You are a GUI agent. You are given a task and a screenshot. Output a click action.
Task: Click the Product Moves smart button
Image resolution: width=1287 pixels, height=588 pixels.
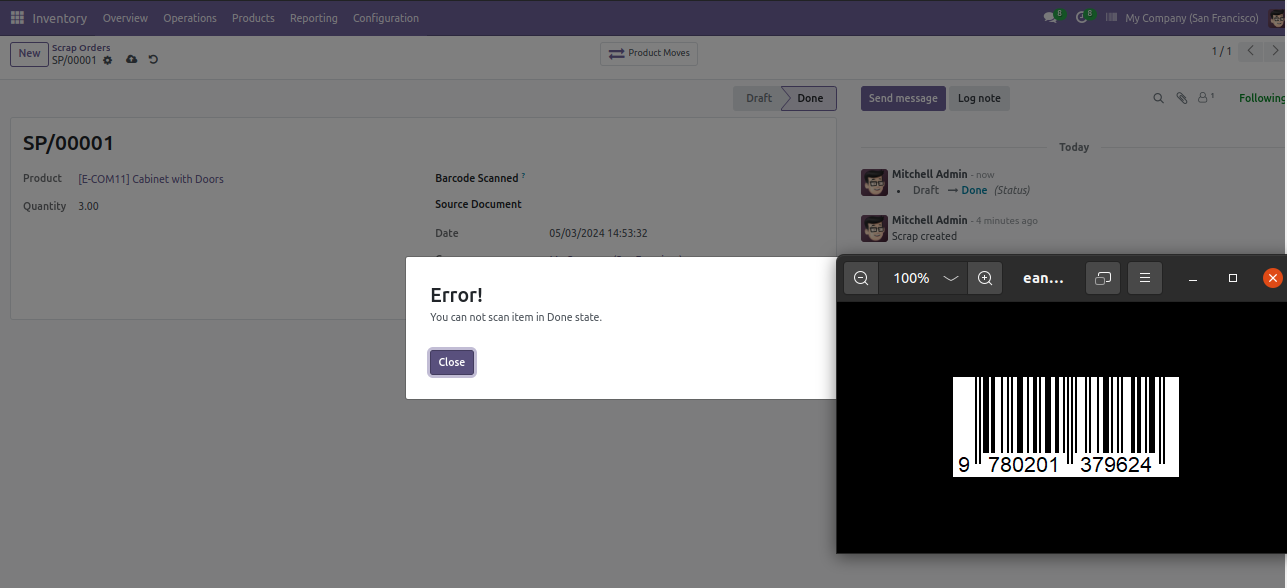pyautogui.click(x=649, y=53)
